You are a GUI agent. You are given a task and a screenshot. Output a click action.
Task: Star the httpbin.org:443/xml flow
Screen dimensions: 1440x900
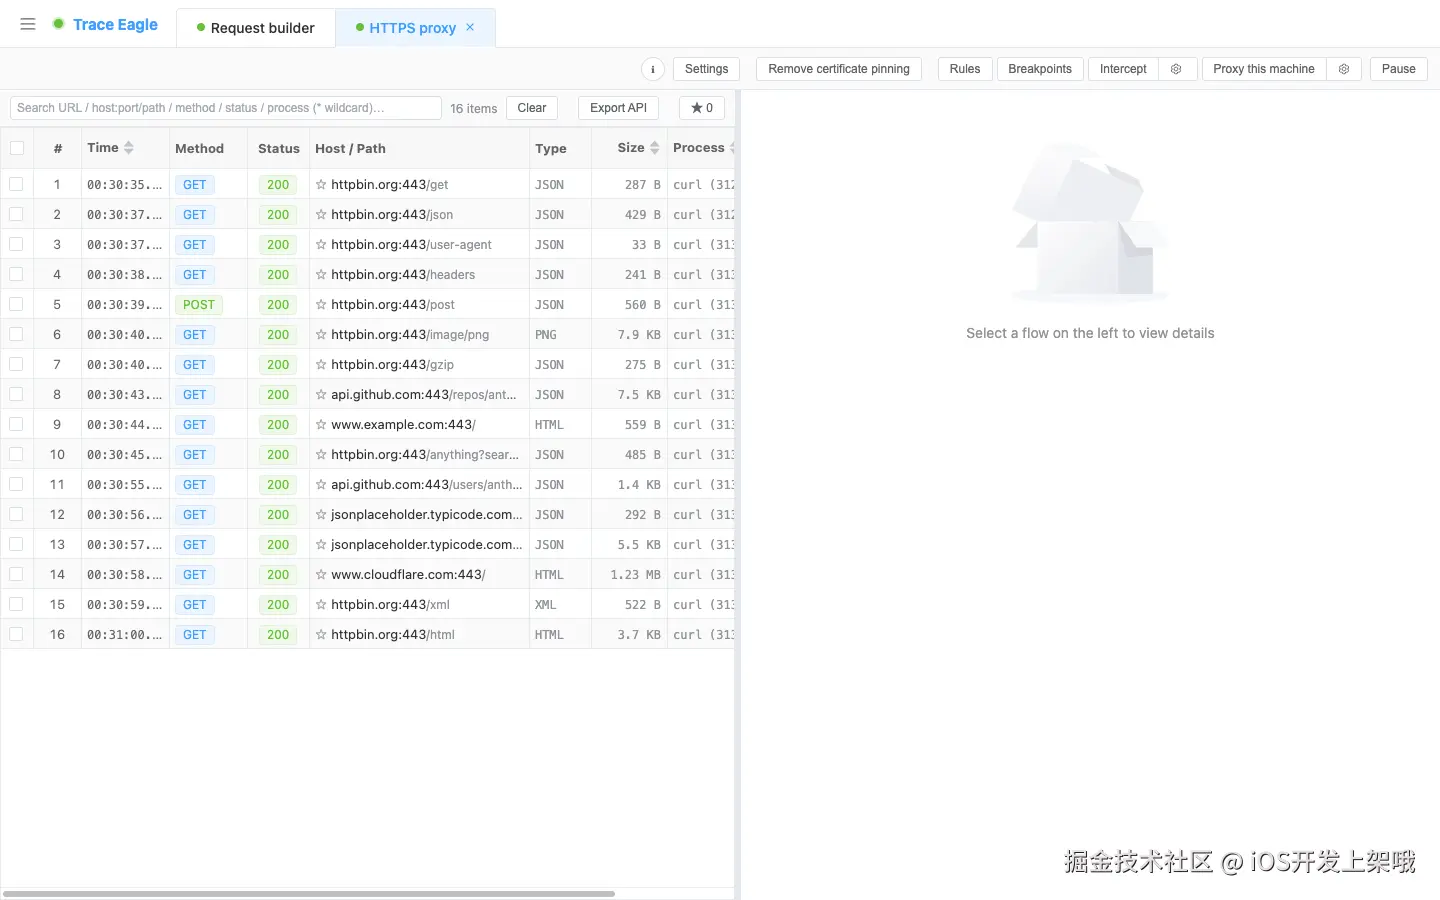tap(321, 604)
